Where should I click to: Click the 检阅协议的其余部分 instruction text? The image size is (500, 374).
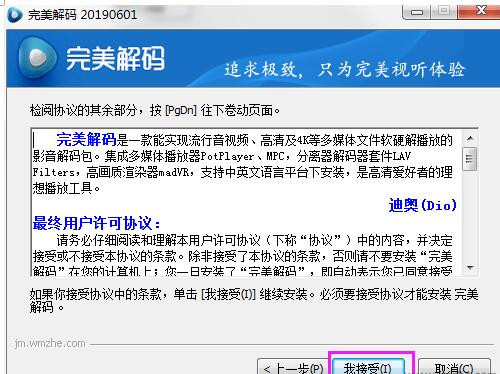155,110
